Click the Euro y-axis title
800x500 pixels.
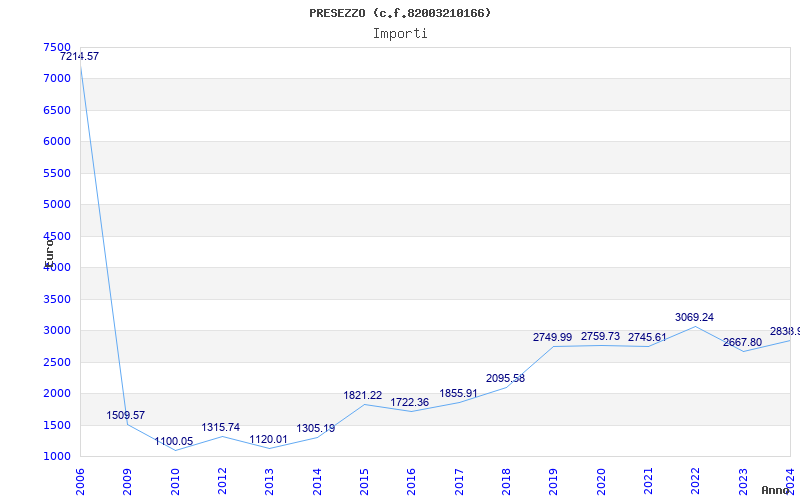[x=49, y=253]
